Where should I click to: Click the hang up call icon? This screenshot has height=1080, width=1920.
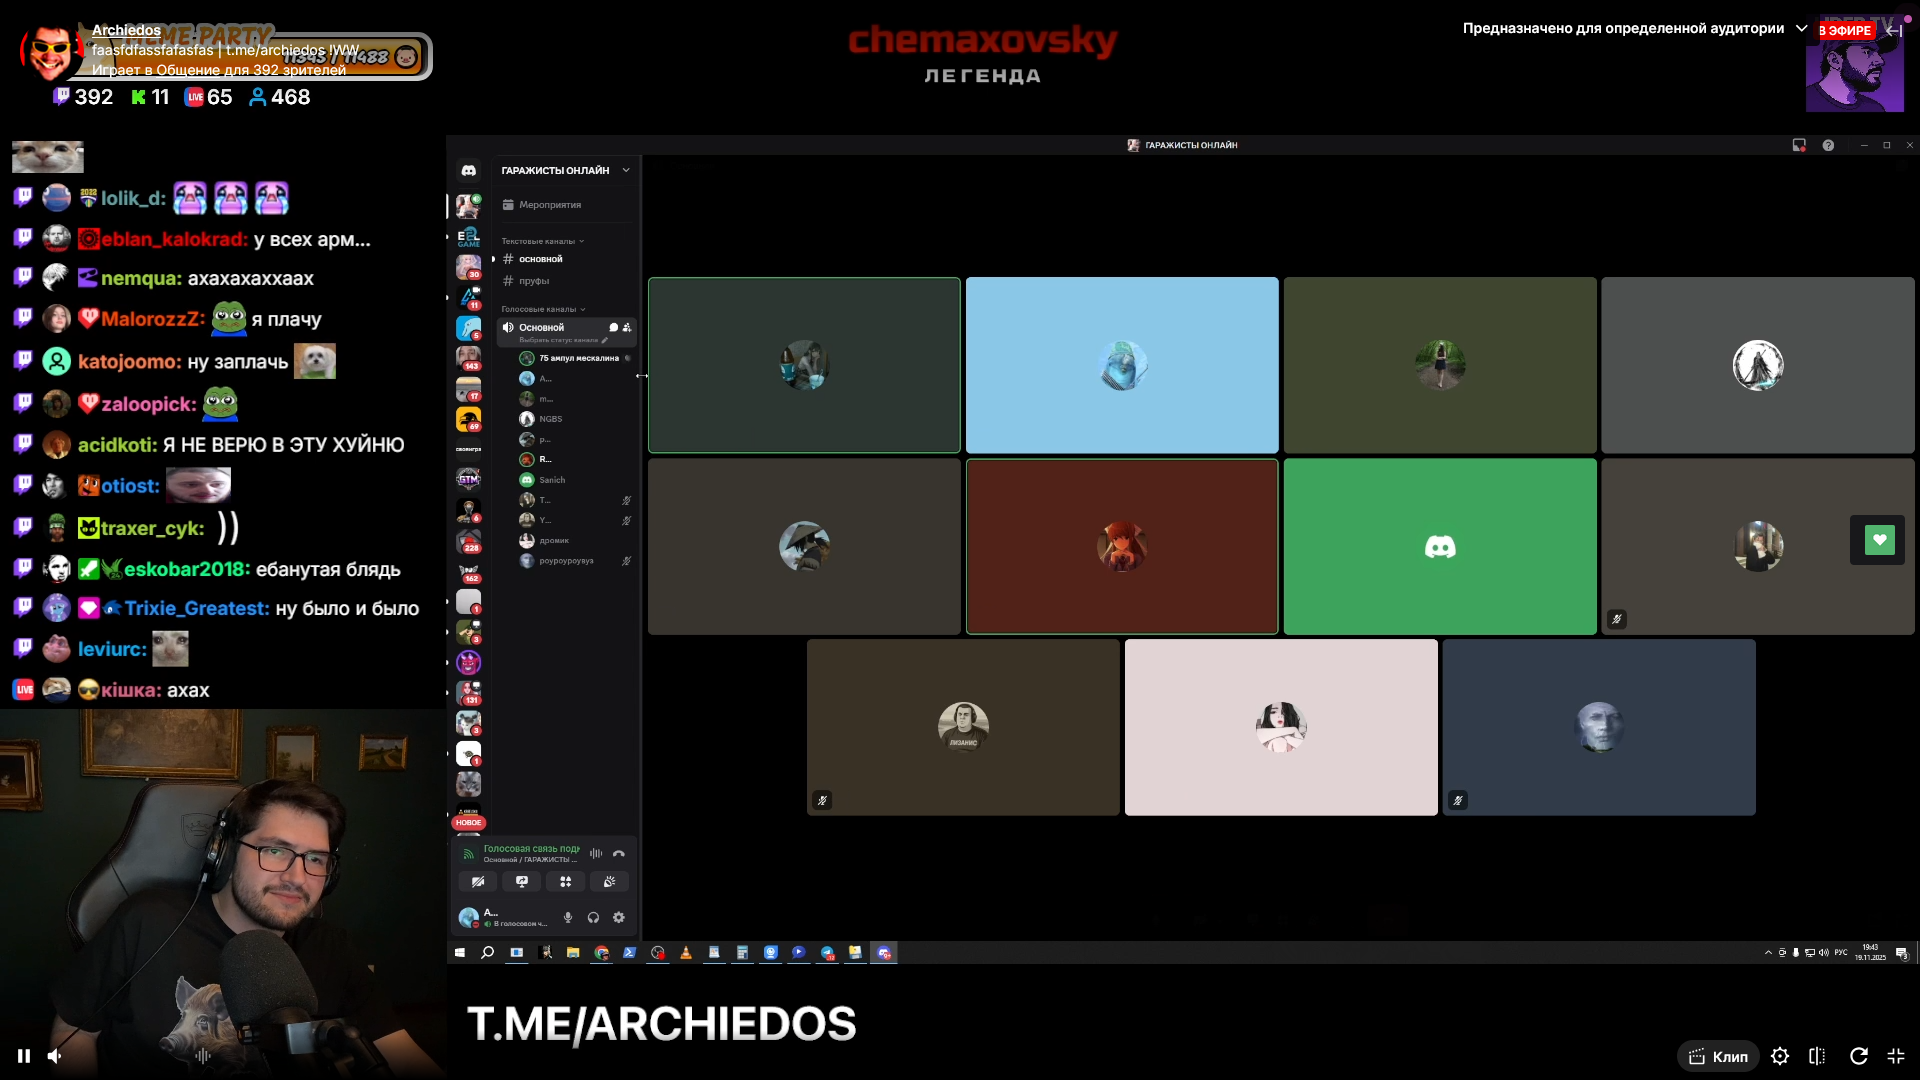[x=619, y=854]
